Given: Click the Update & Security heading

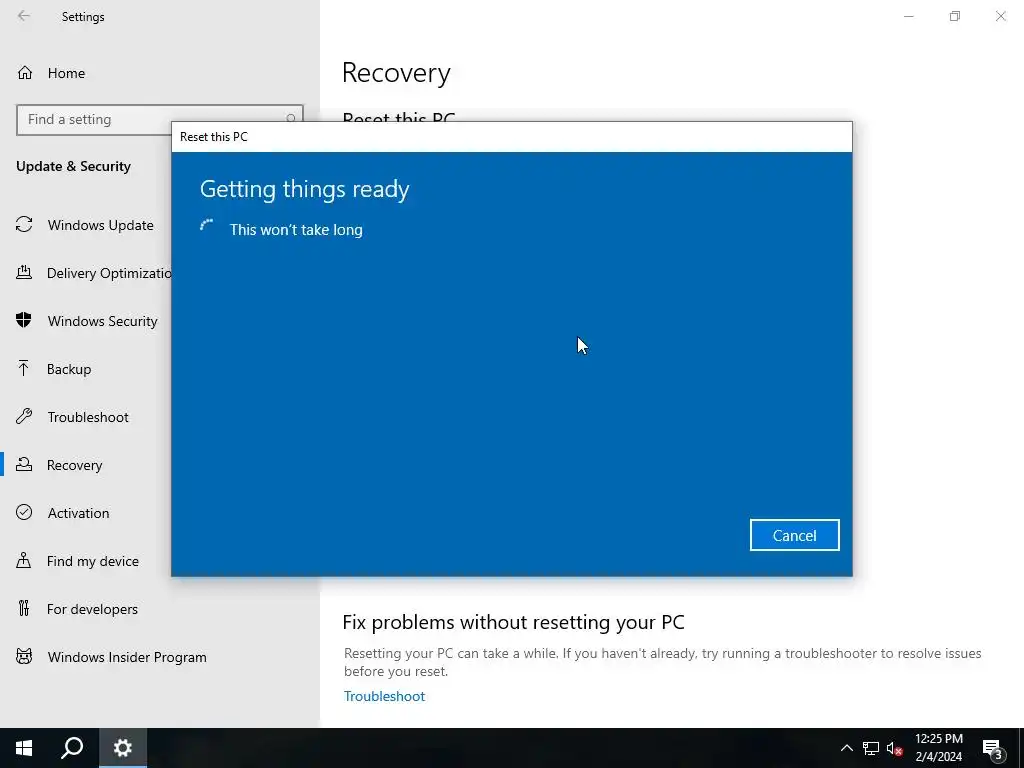Looking at the screenshot, I should click(x=73, y=167).
